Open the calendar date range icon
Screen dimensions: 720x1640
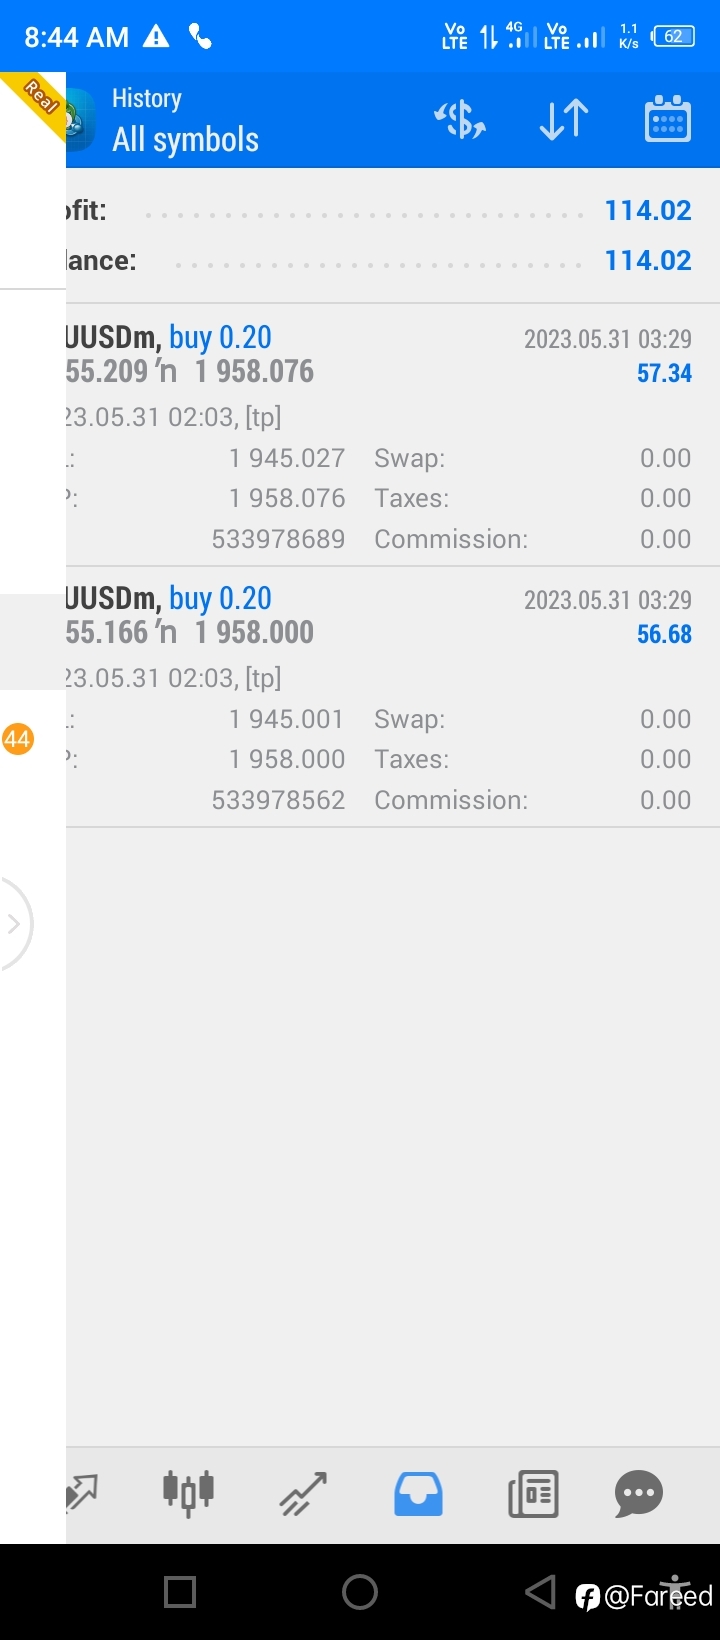(667, 119)
